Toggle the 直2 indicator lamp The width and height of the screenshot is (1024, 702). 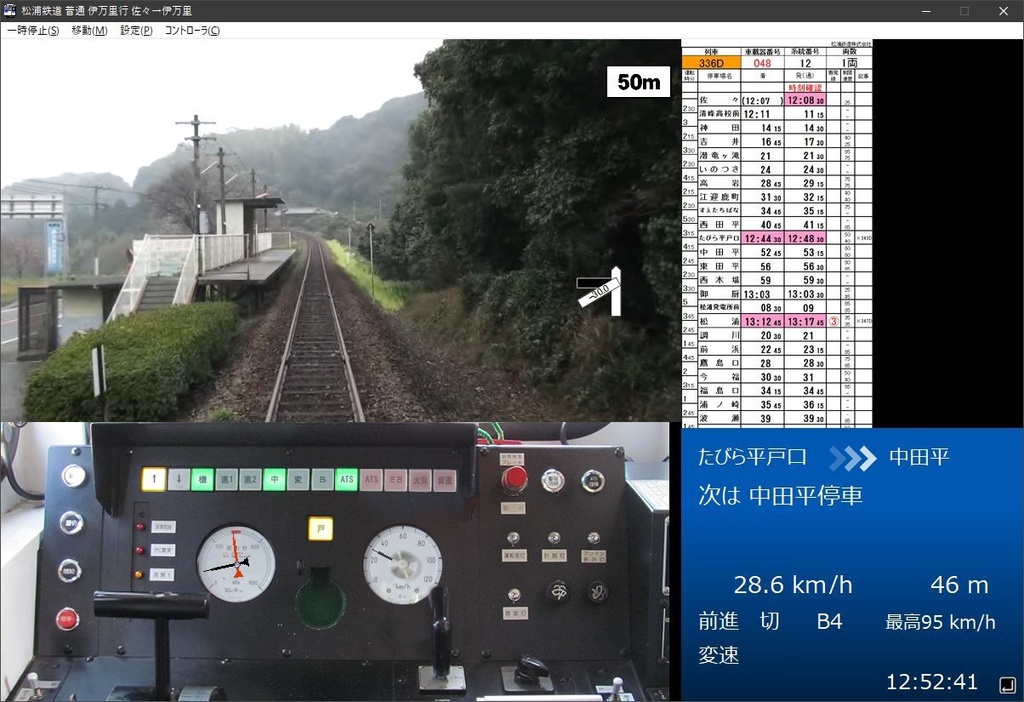(250, 478)
